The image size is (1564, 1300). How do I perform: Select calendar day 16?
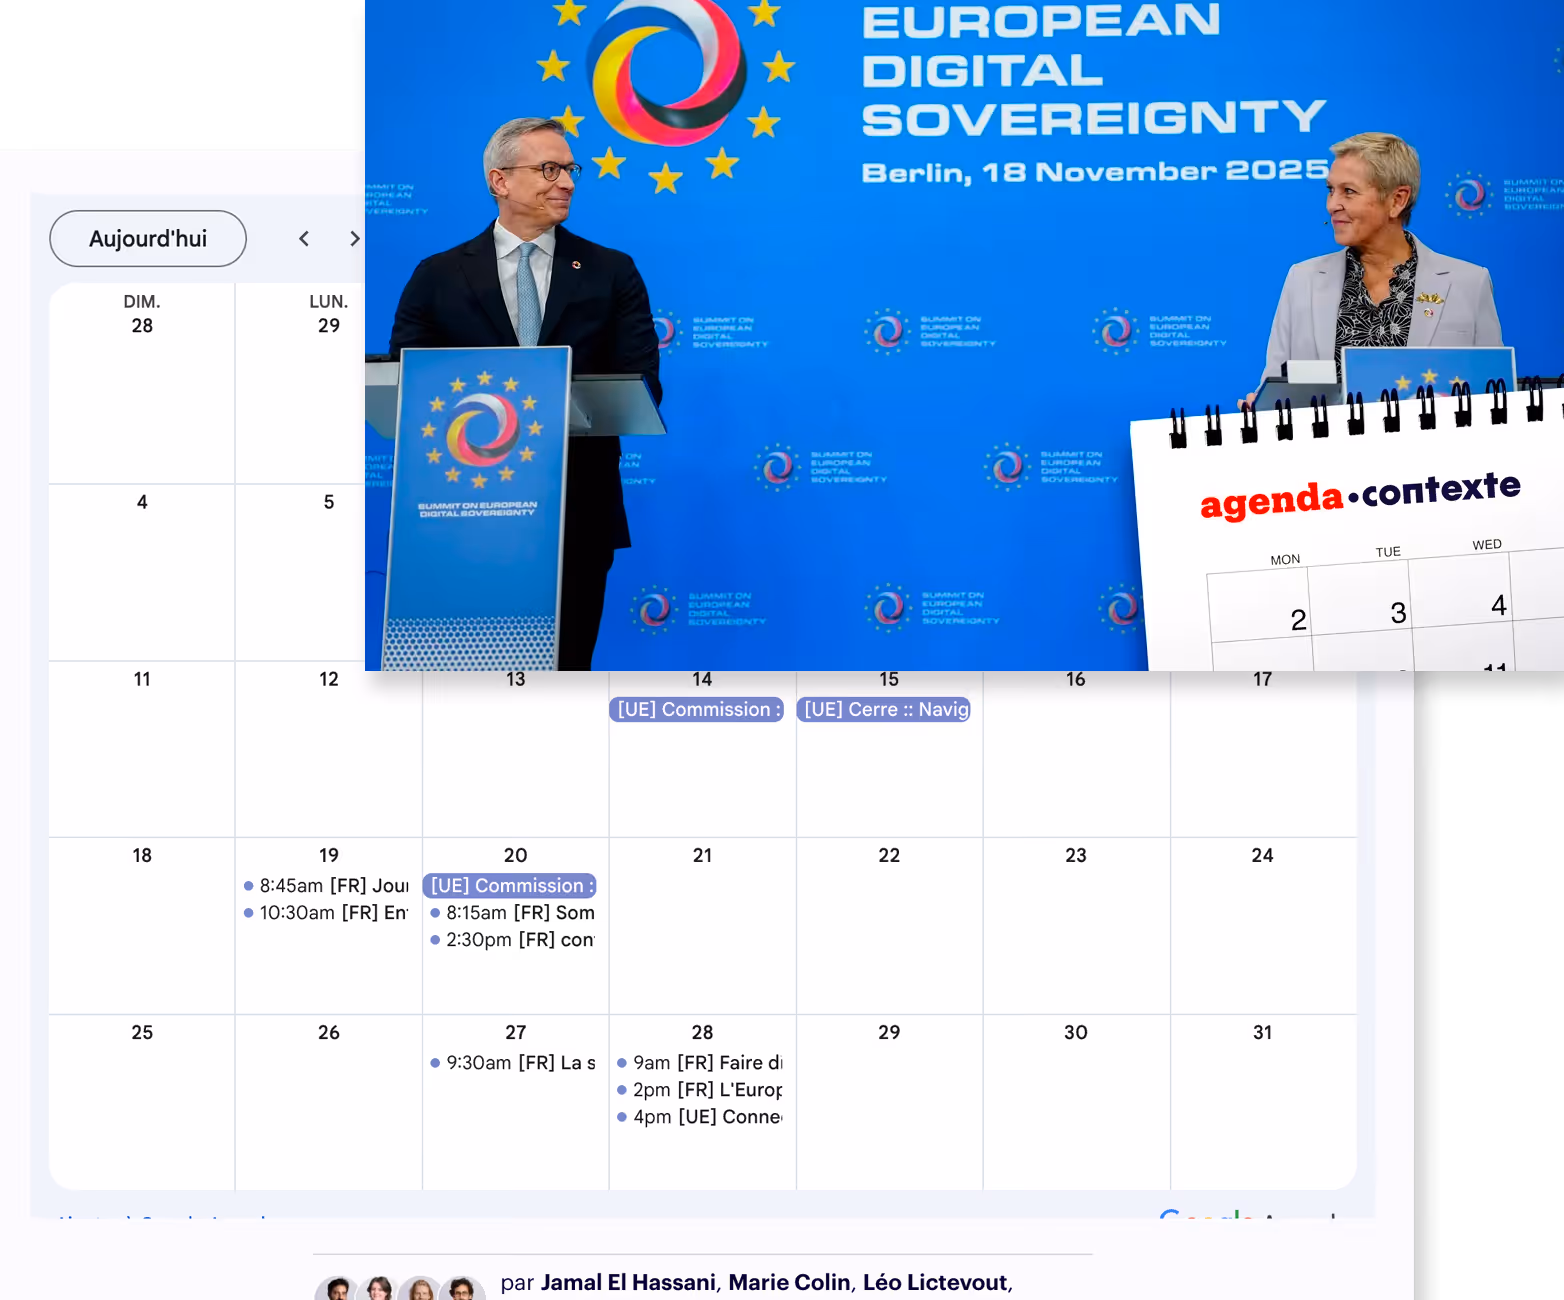point(1076,680)
